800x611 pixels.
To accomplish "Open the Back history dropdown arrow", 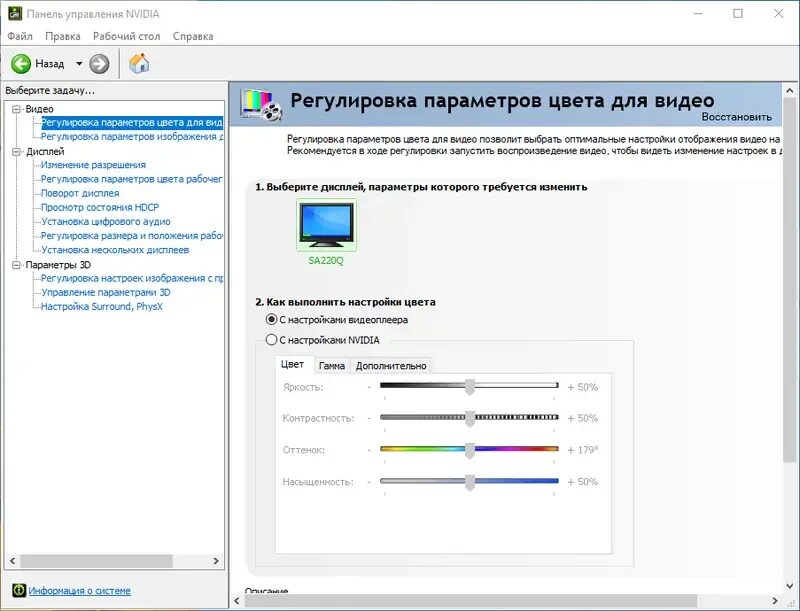I will coord(79,64).
